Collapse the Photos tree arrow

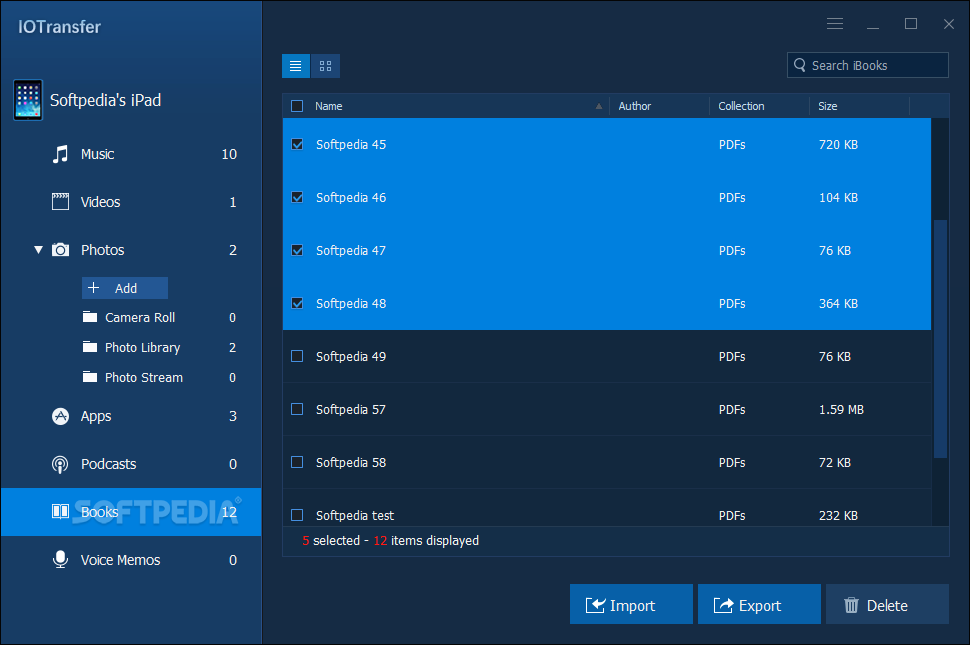tap(38, 250)
